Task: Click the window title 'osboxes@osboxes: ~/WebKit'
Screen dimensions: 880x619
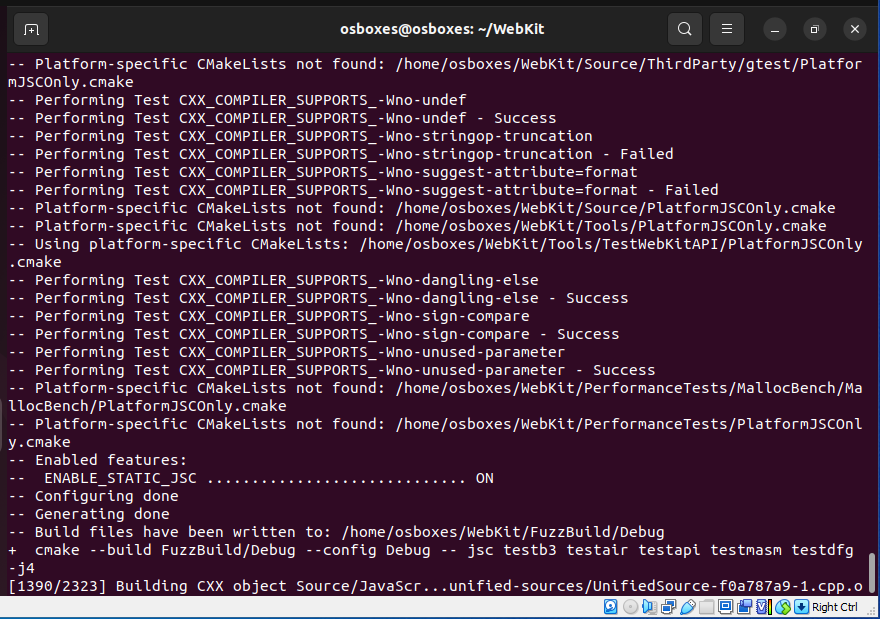Action: [442, 29]
